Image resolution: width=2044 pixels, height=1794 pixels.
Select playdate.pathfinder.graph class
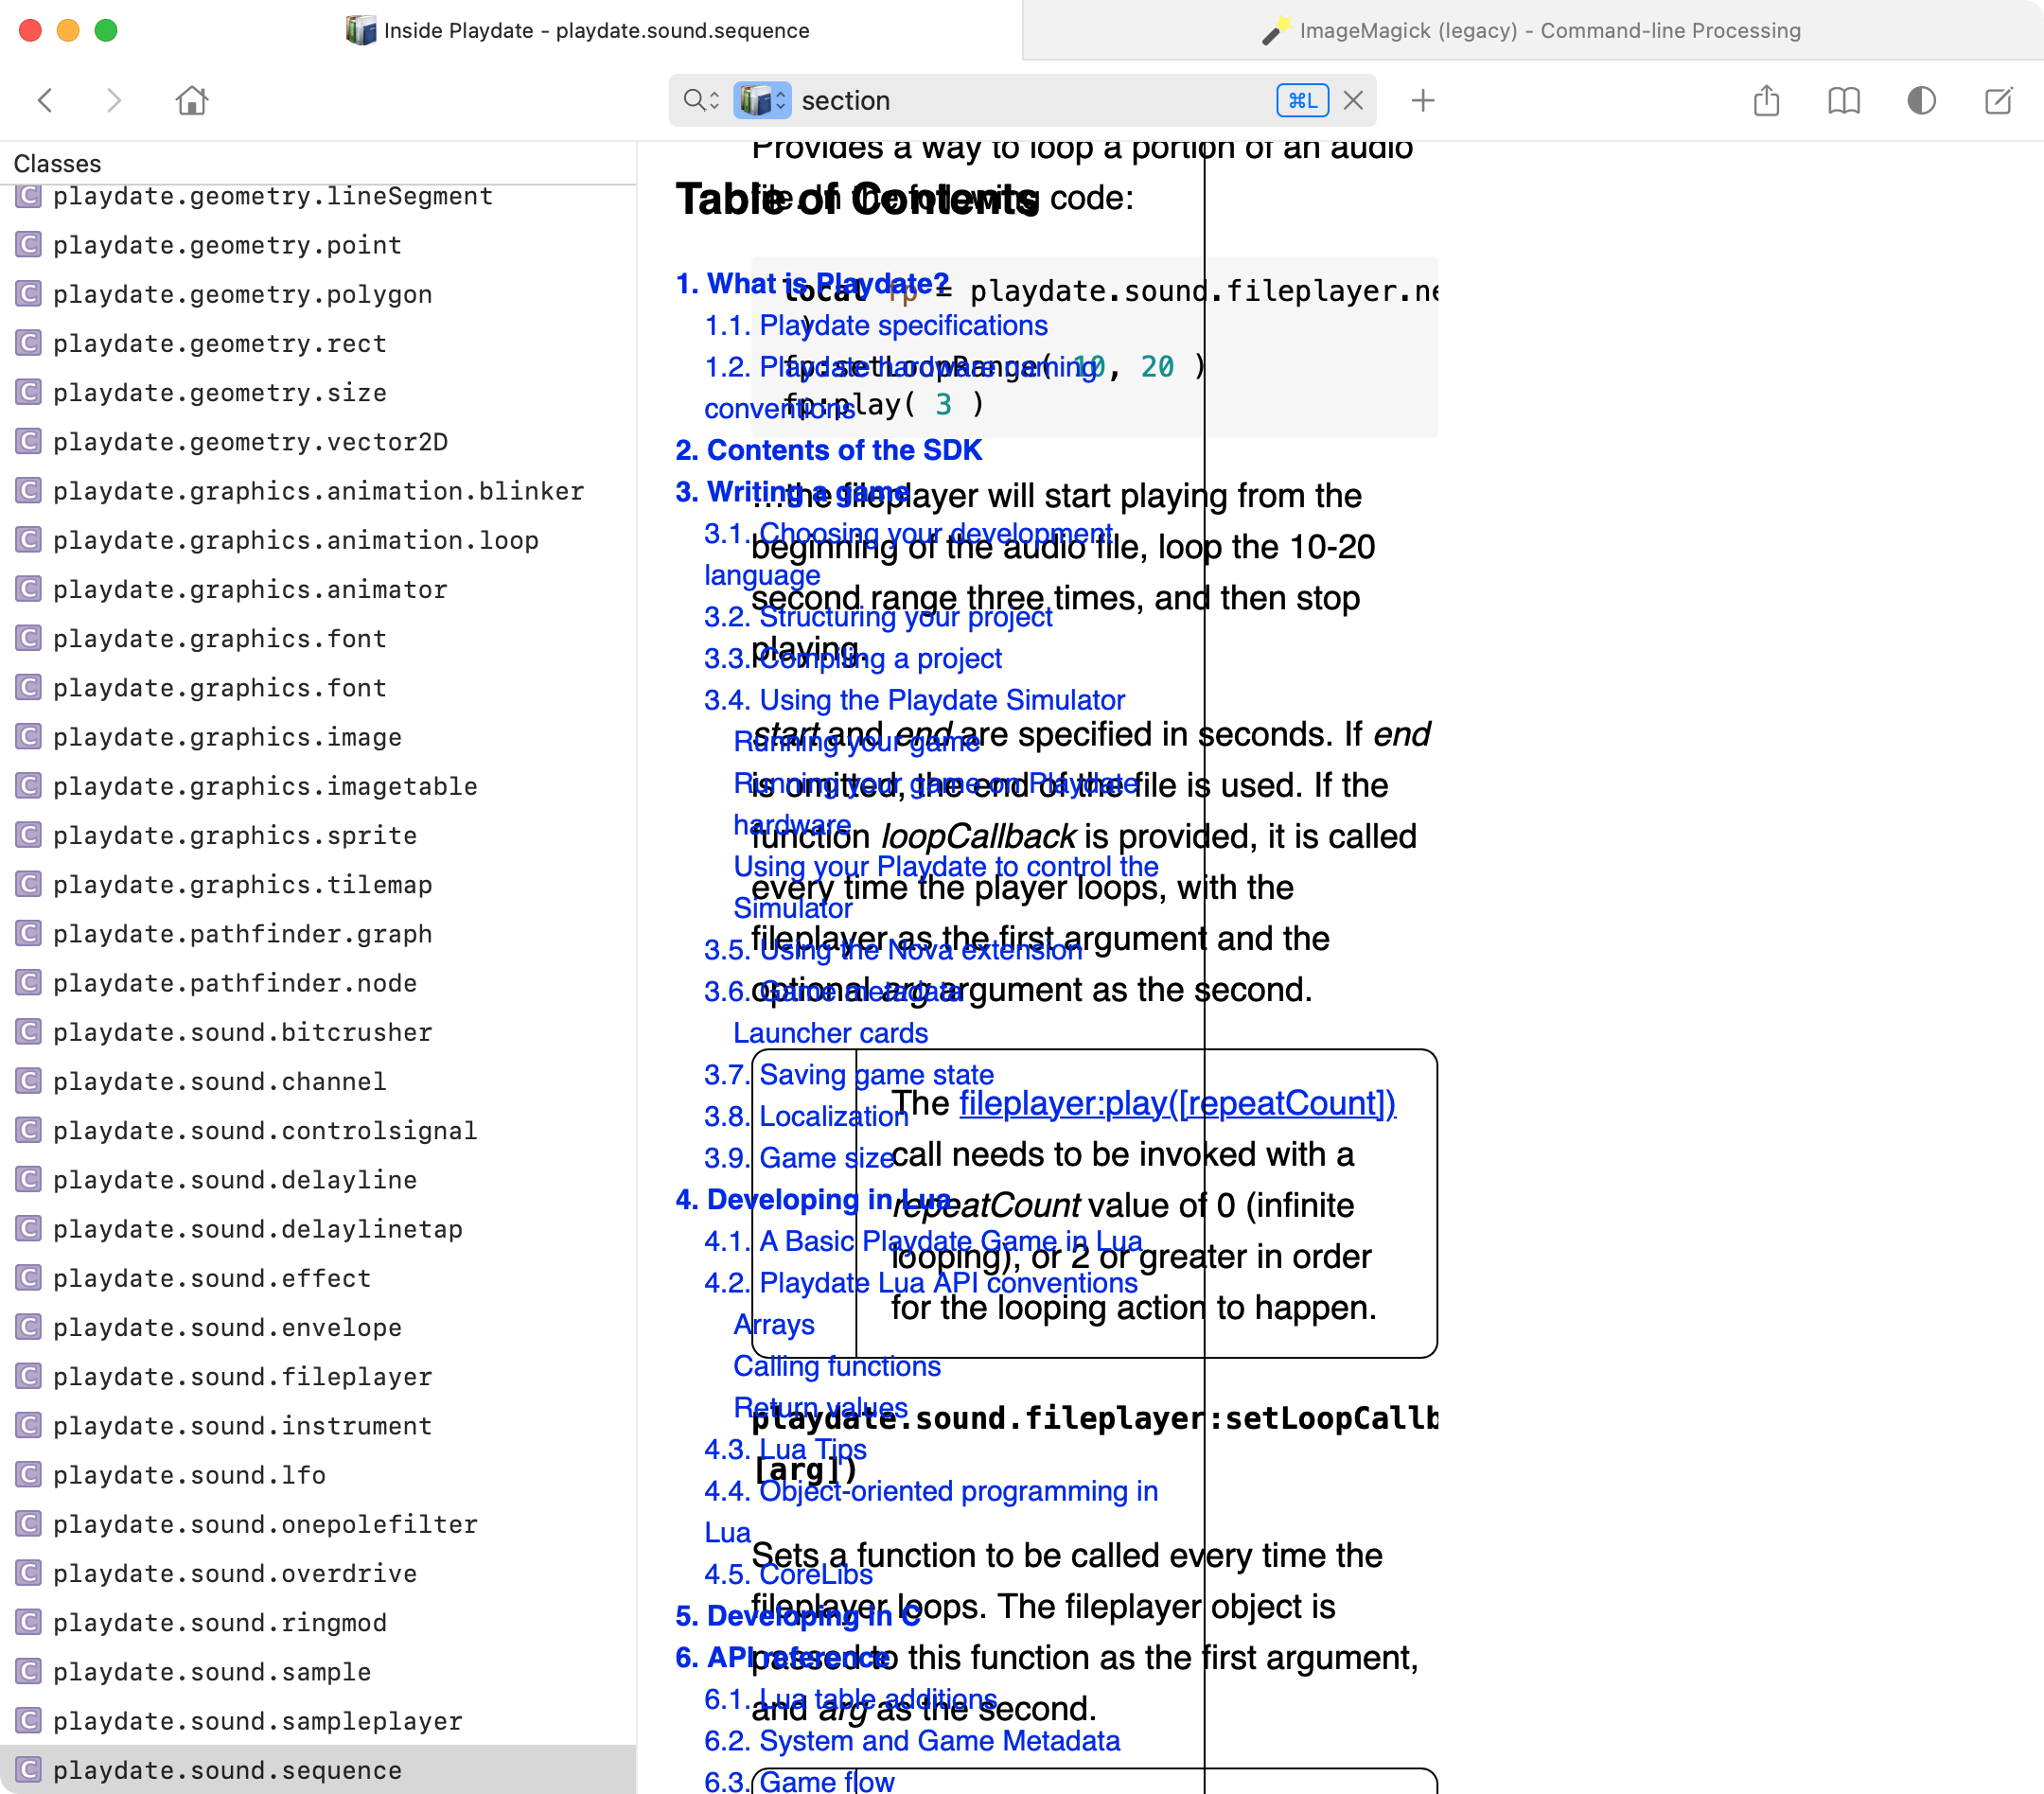(x=318, y=933)
